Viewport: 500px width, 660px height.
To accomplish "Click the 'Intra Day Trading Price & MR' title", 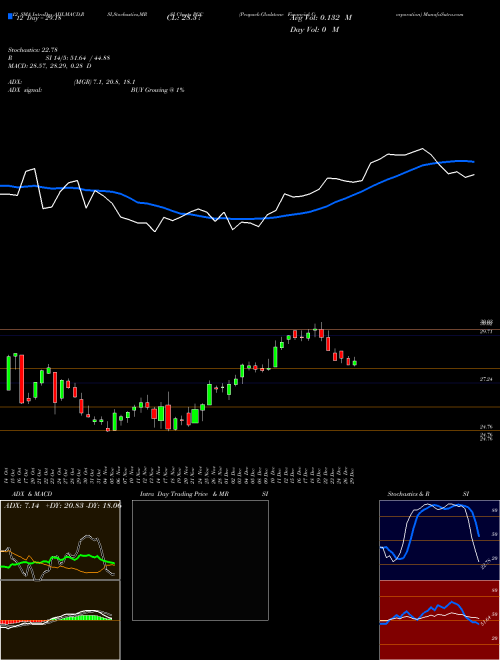I will (184, 494).
